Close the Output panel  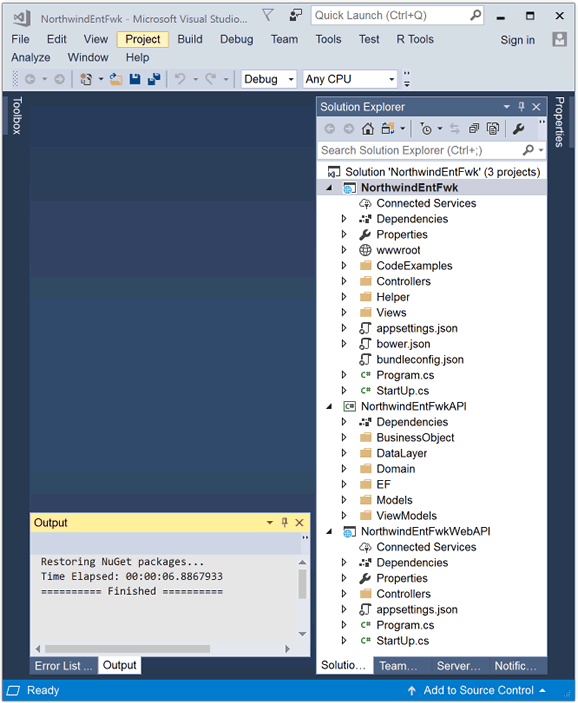pos(300,522)
